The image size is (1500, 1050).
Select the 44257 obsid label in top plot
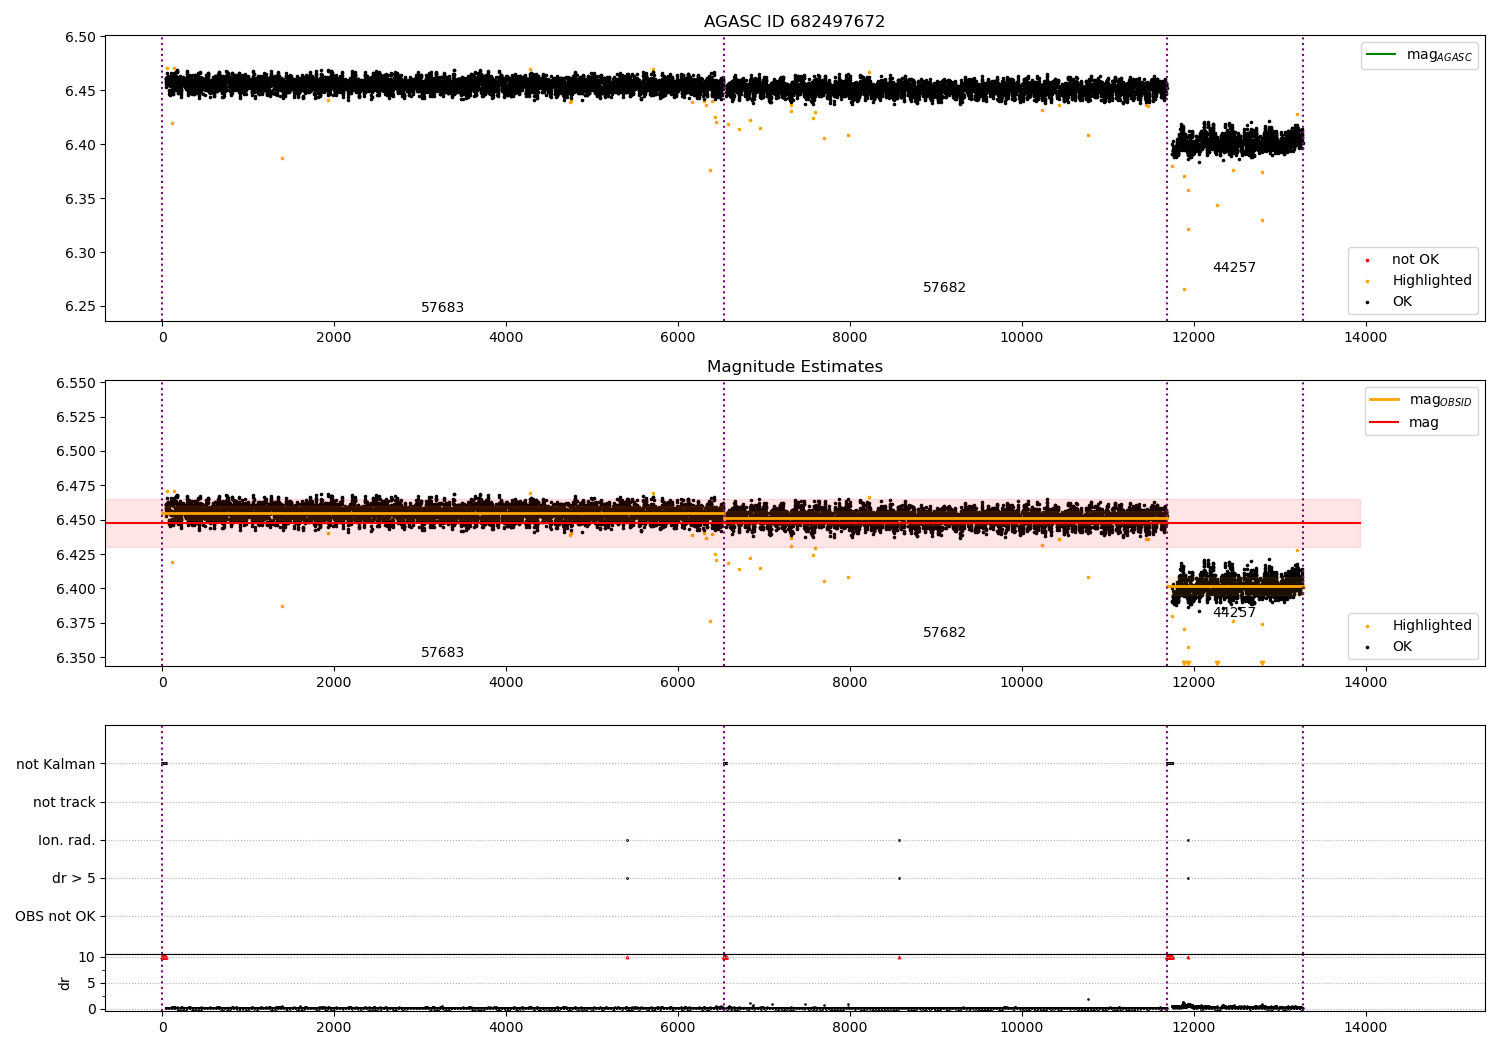click(x=1234, y=268)
